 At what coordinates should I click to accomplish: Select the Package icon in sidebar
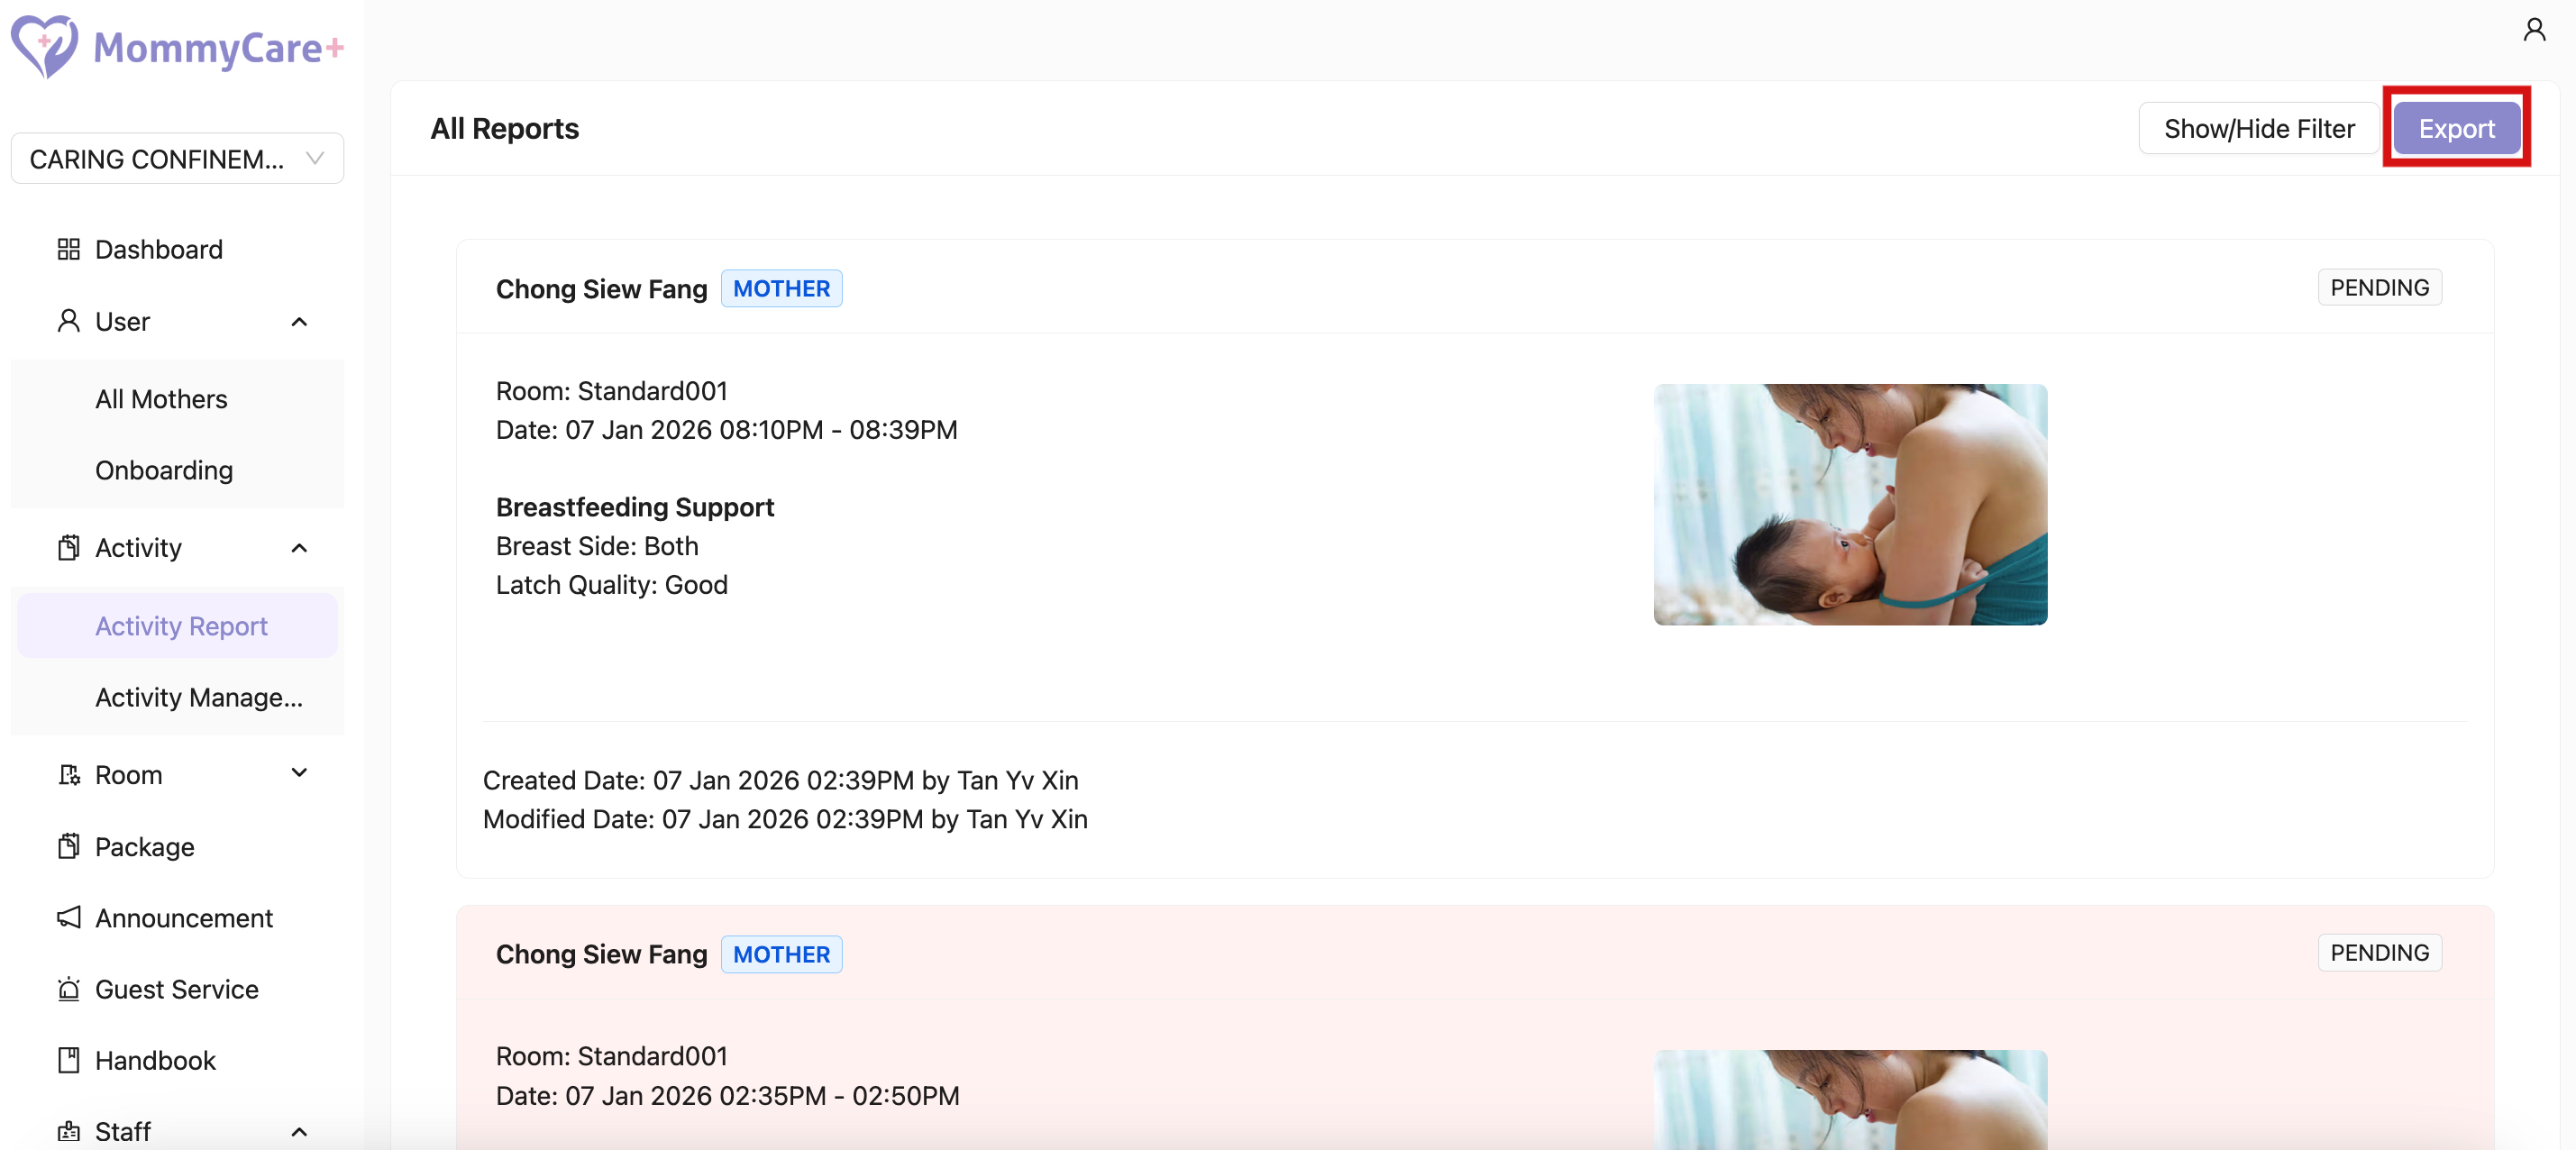click(69, 846)
